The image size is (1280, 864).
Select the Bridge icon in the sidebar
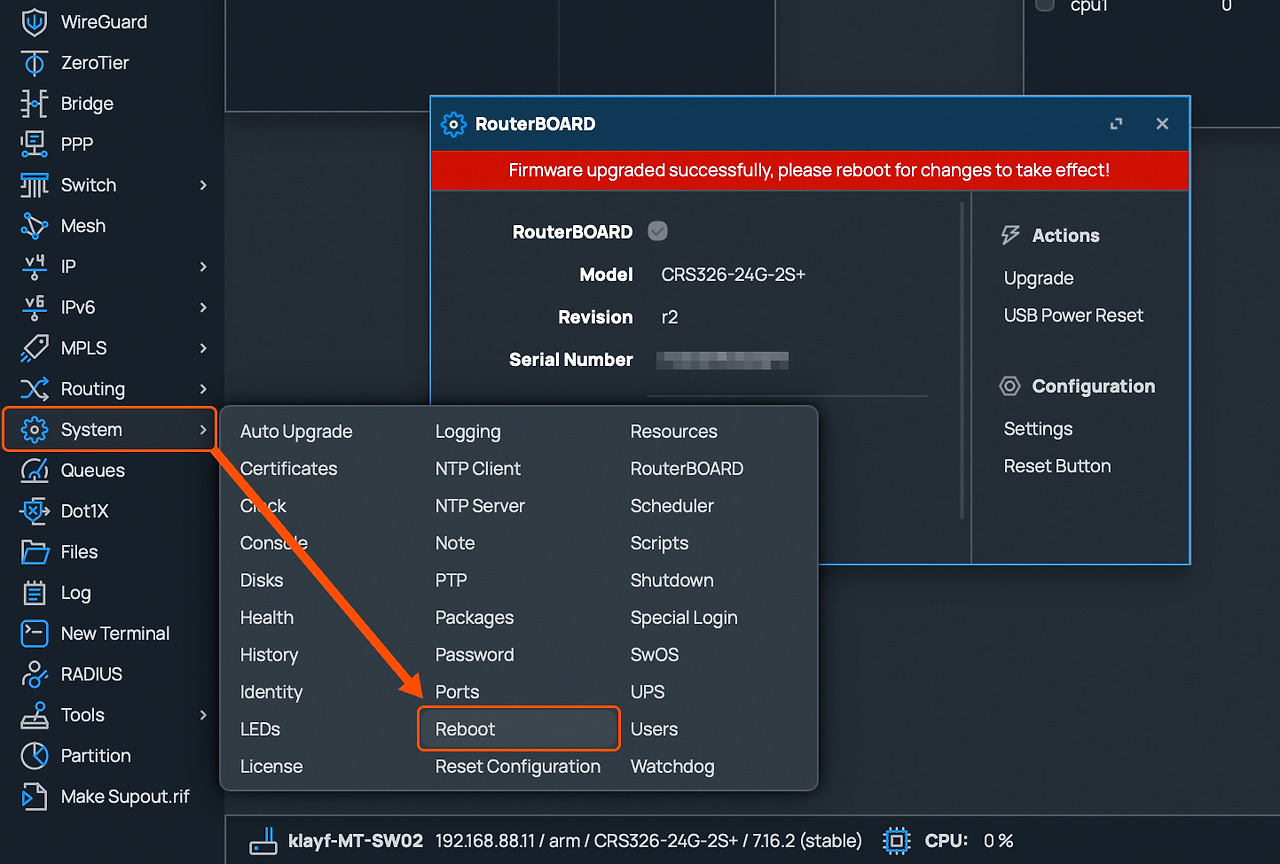(x=34, y=104)
